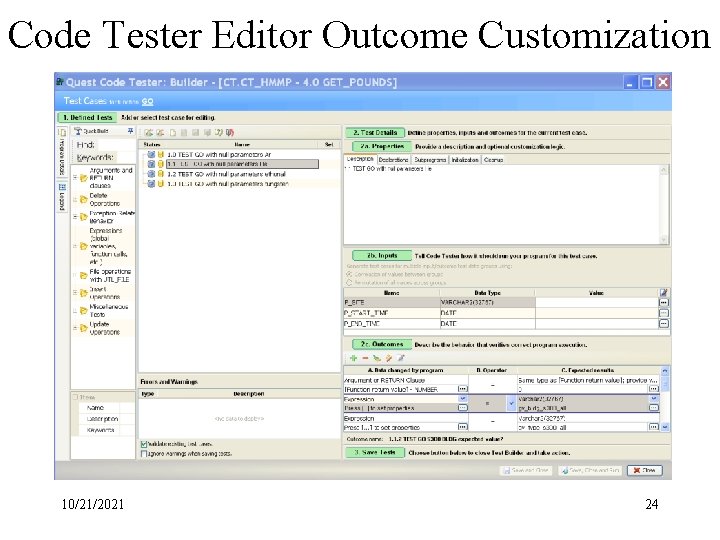Click scroll-down arrow of Outcomes grid scrollbar
Image resolution: width=720 pixels, height=540 pixels.
click(x=664, y=427)
